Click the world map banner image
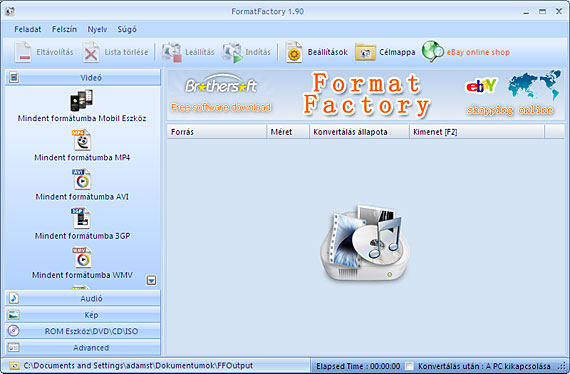 [534, 85]
